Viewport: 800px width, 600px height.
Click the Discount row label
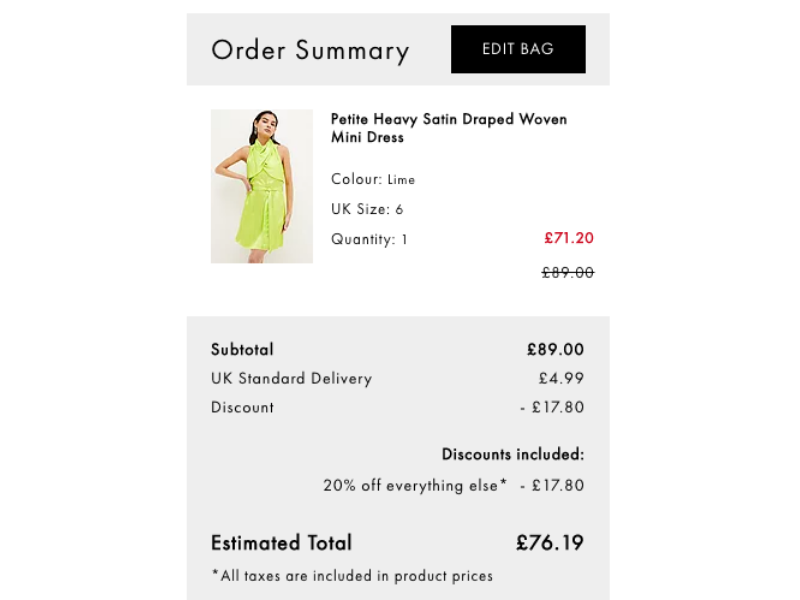242,408
